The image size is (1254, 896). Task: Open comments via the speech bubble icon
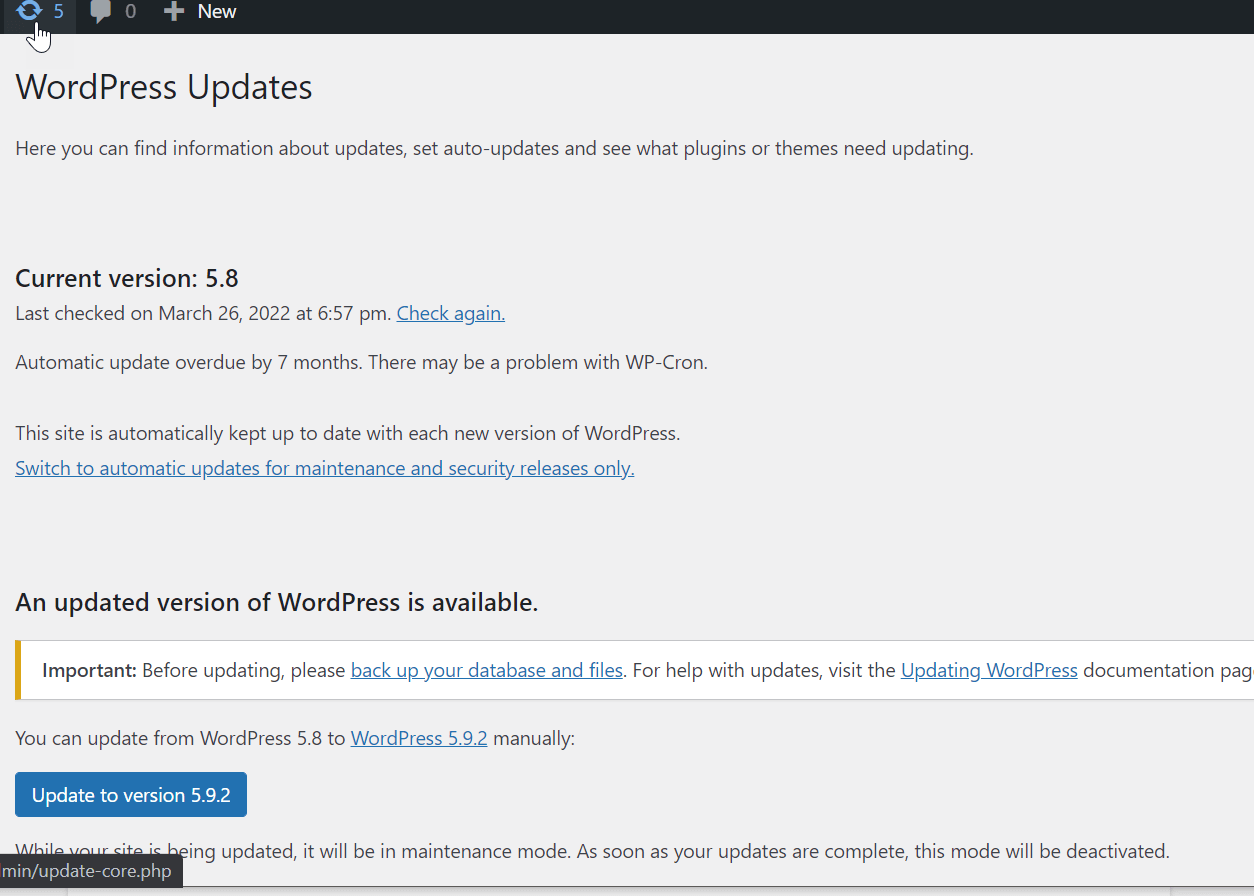point(100,12)
